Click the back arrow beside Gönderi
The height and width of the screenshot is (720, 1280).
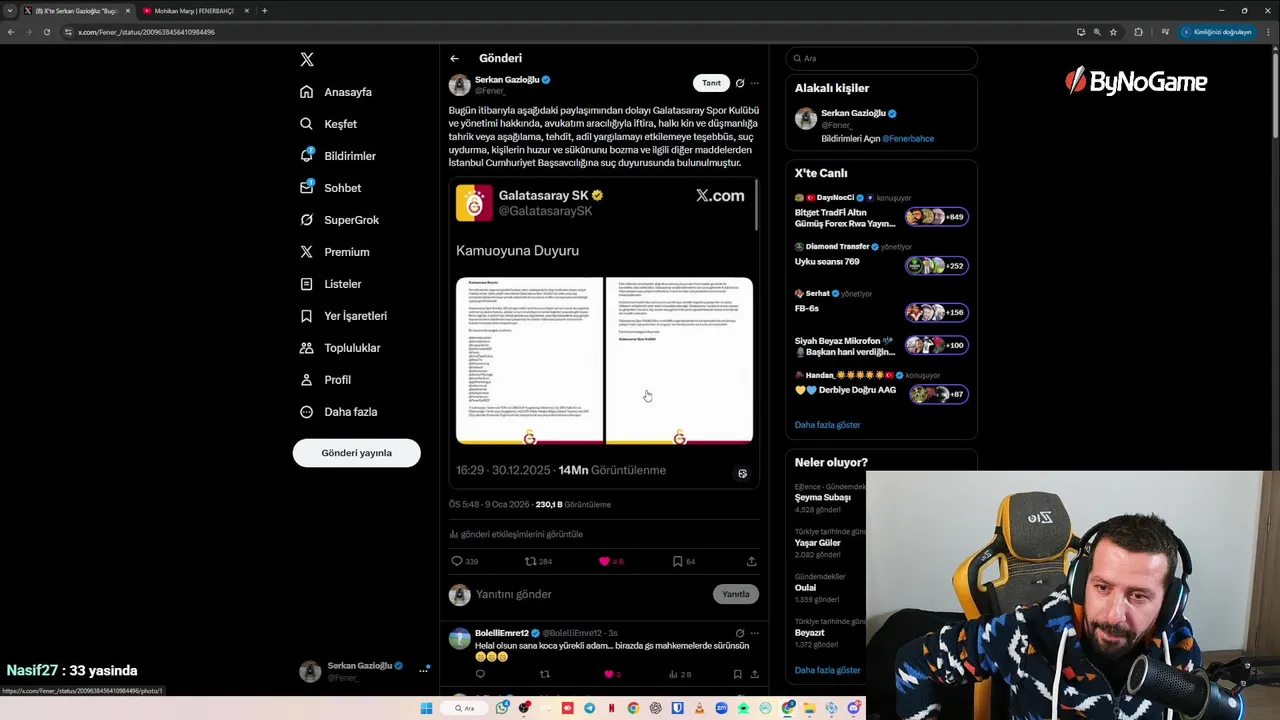(454, 59)
